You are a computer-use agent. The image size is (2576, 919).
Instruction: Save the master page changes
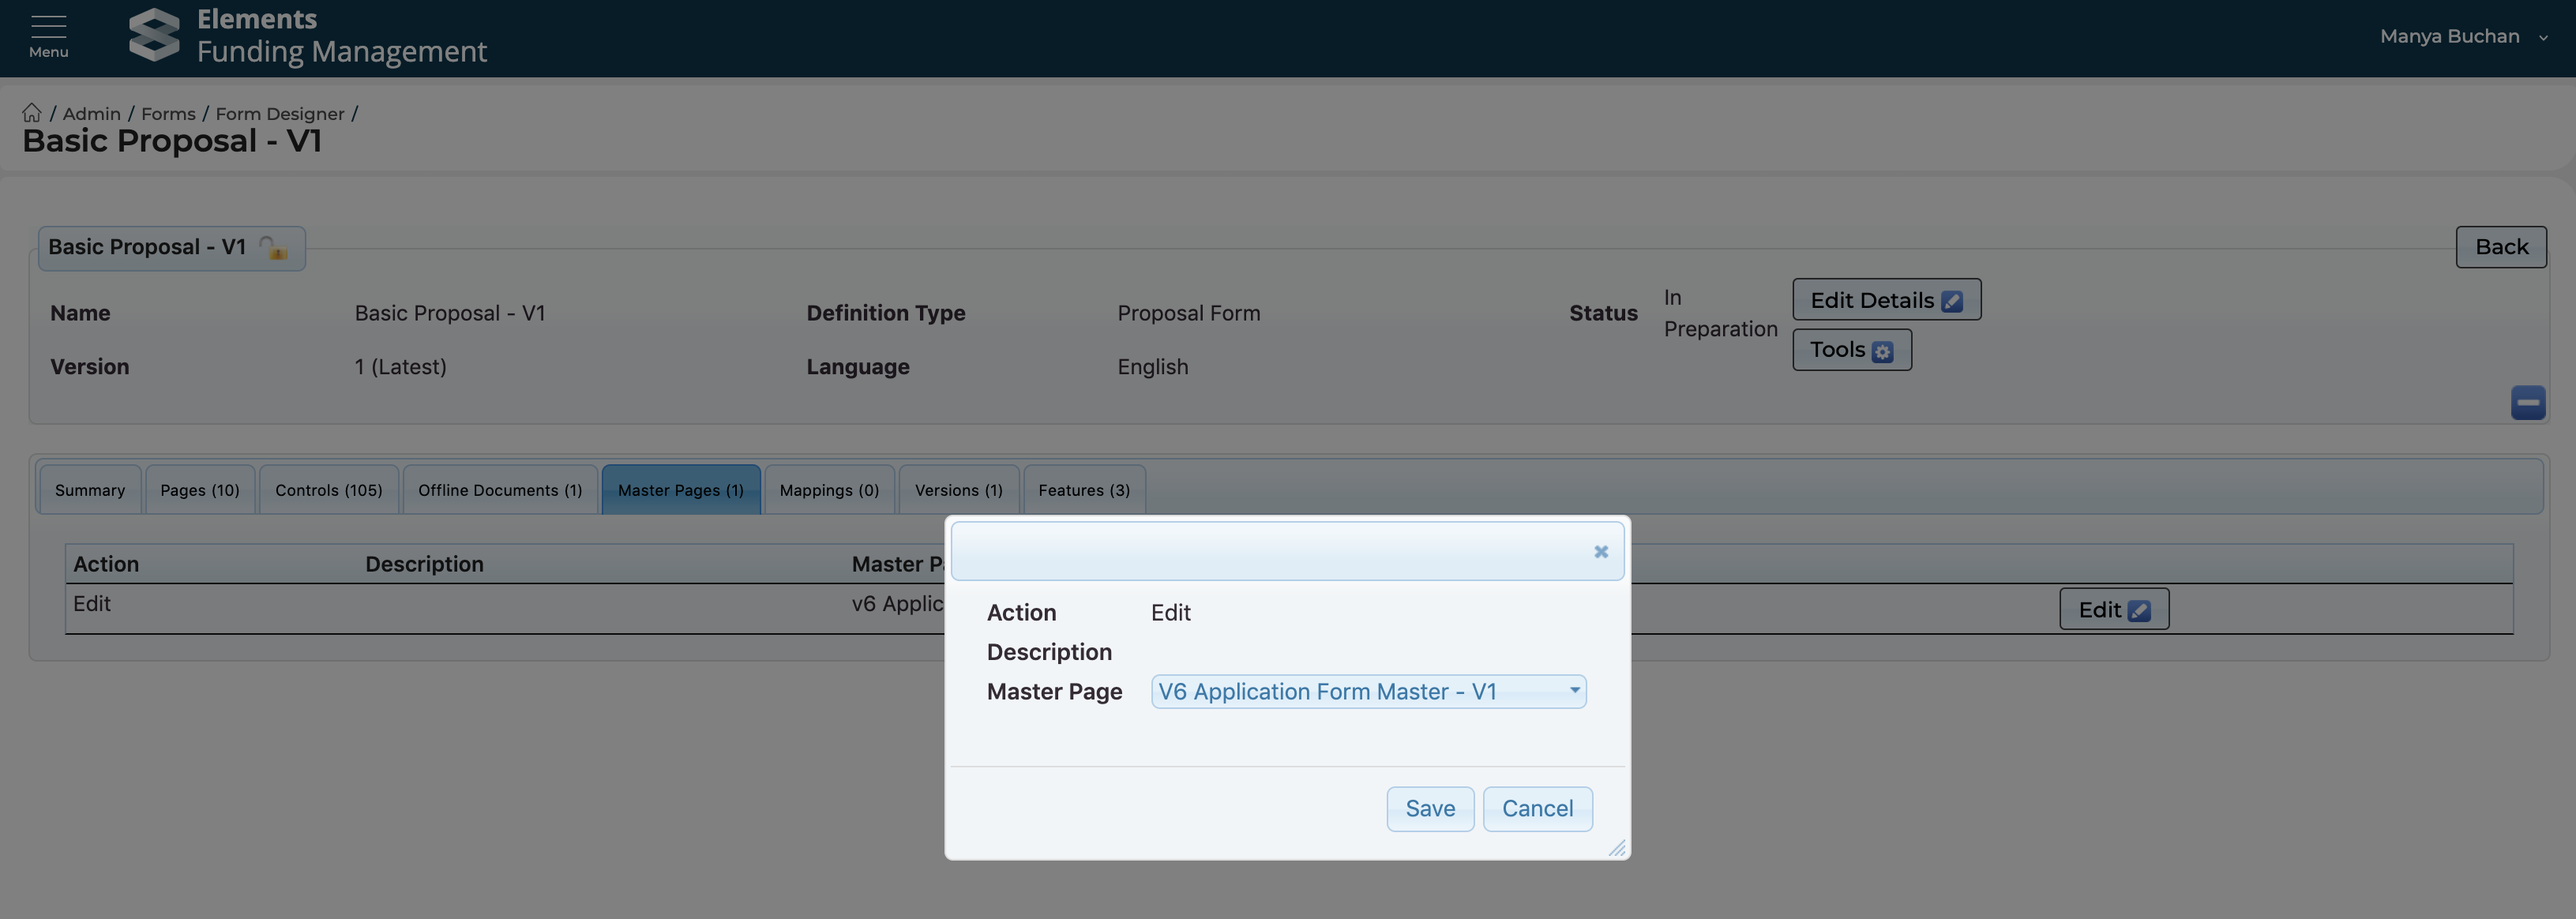pos(1429,809)
